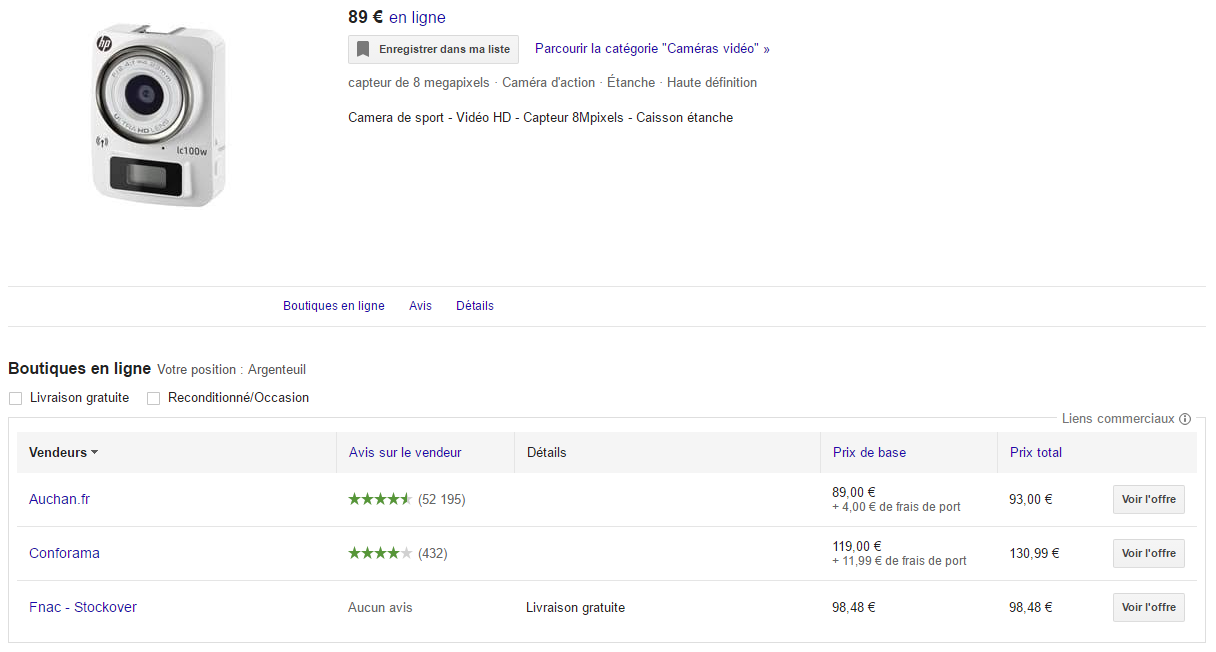Click the Auchan.fr star rating

pos(380,499)
